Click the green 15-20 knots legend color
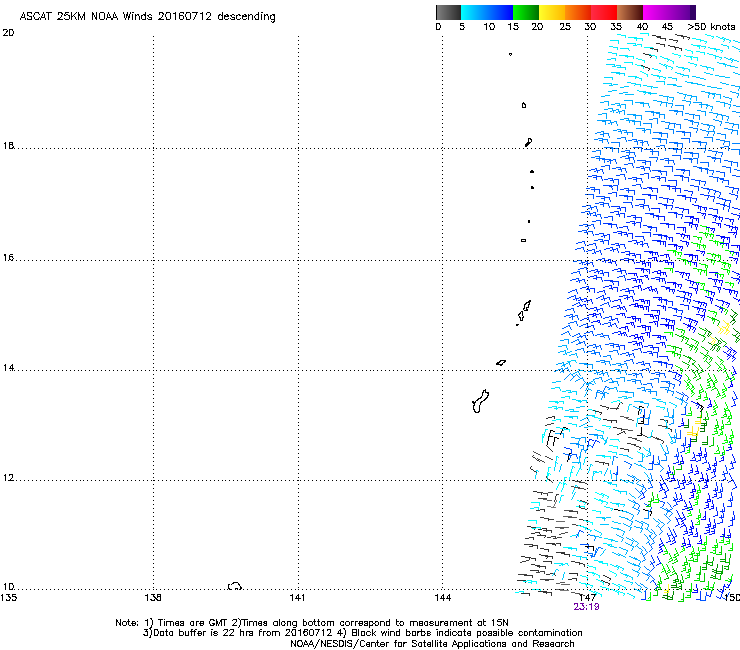This screenshot has width=740, height=650. click(x=526, y=12)
